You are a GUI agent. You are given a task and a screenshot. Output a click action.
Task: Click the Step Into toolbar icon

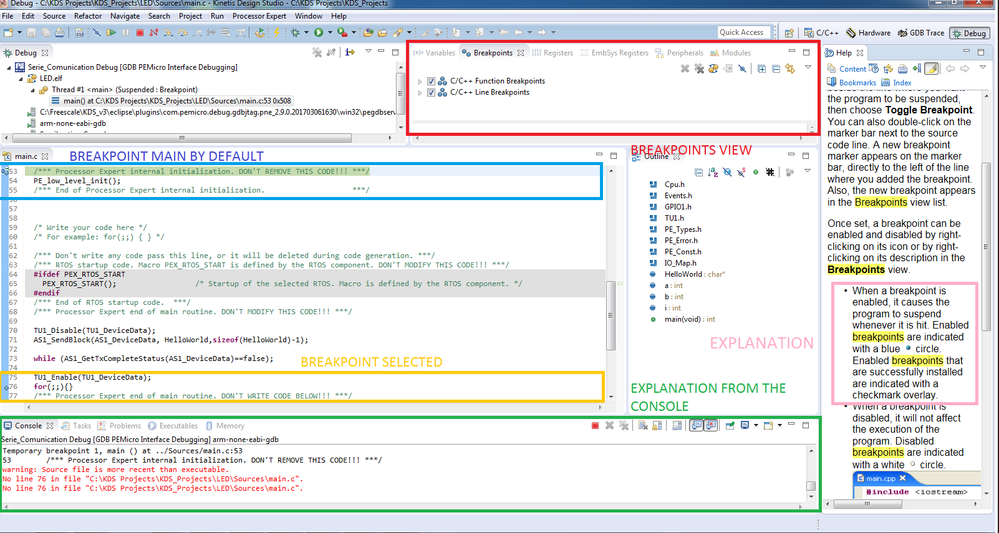pos(168,32)
